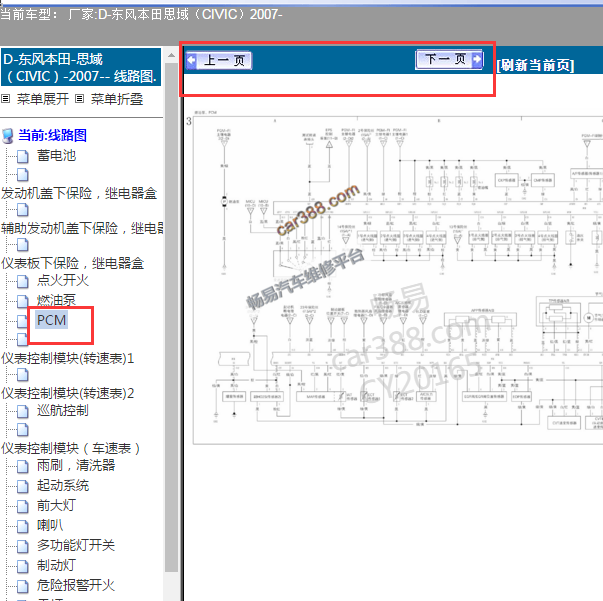
Task: Click page icon next to 点火开关
Action: tap(23, 281)
